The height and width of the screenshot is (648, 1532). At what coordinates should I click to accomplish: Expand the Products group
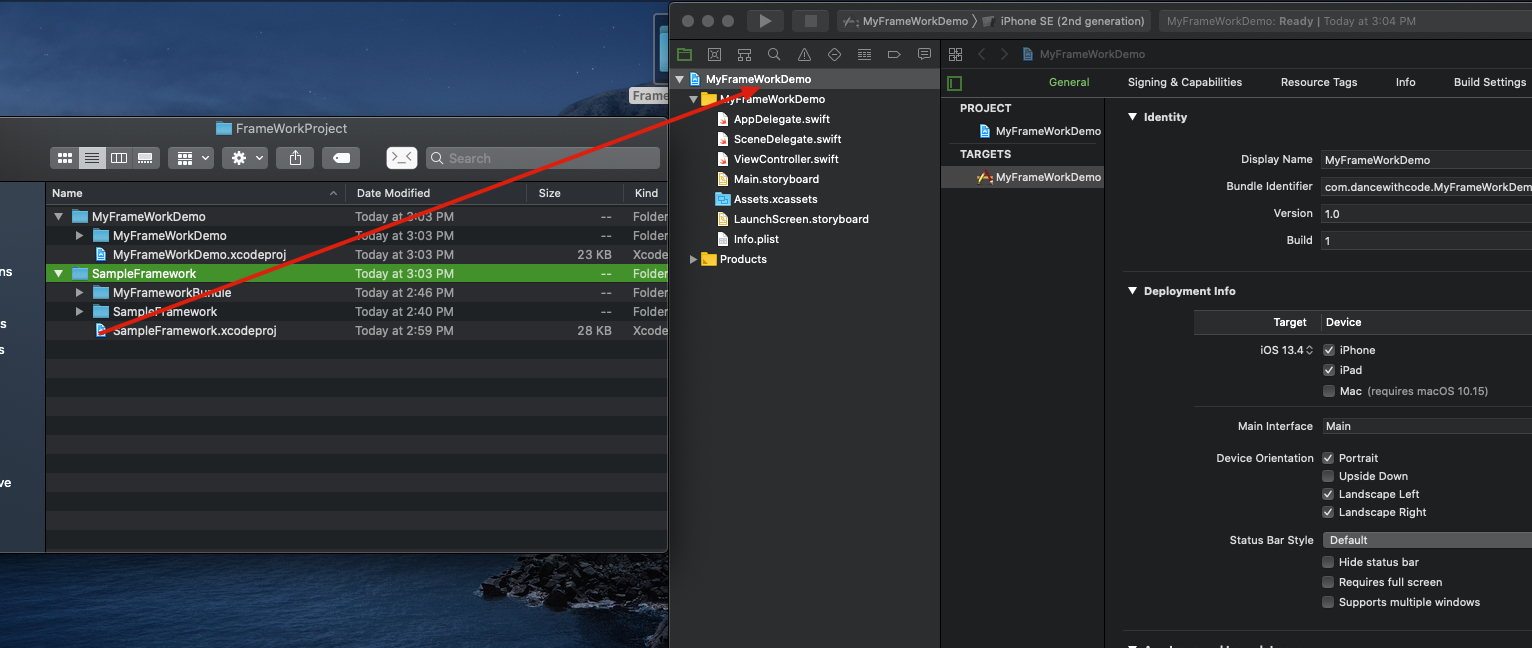[694, 259]
